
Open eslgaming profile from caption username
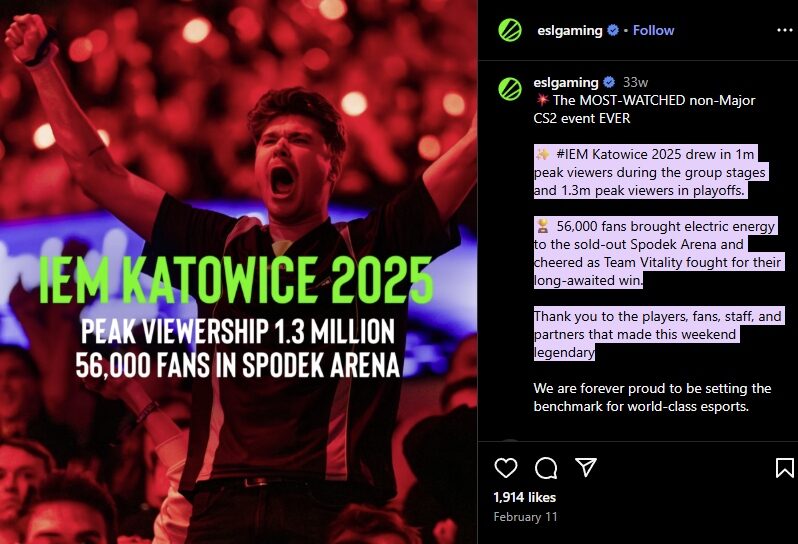coord(565,82)
